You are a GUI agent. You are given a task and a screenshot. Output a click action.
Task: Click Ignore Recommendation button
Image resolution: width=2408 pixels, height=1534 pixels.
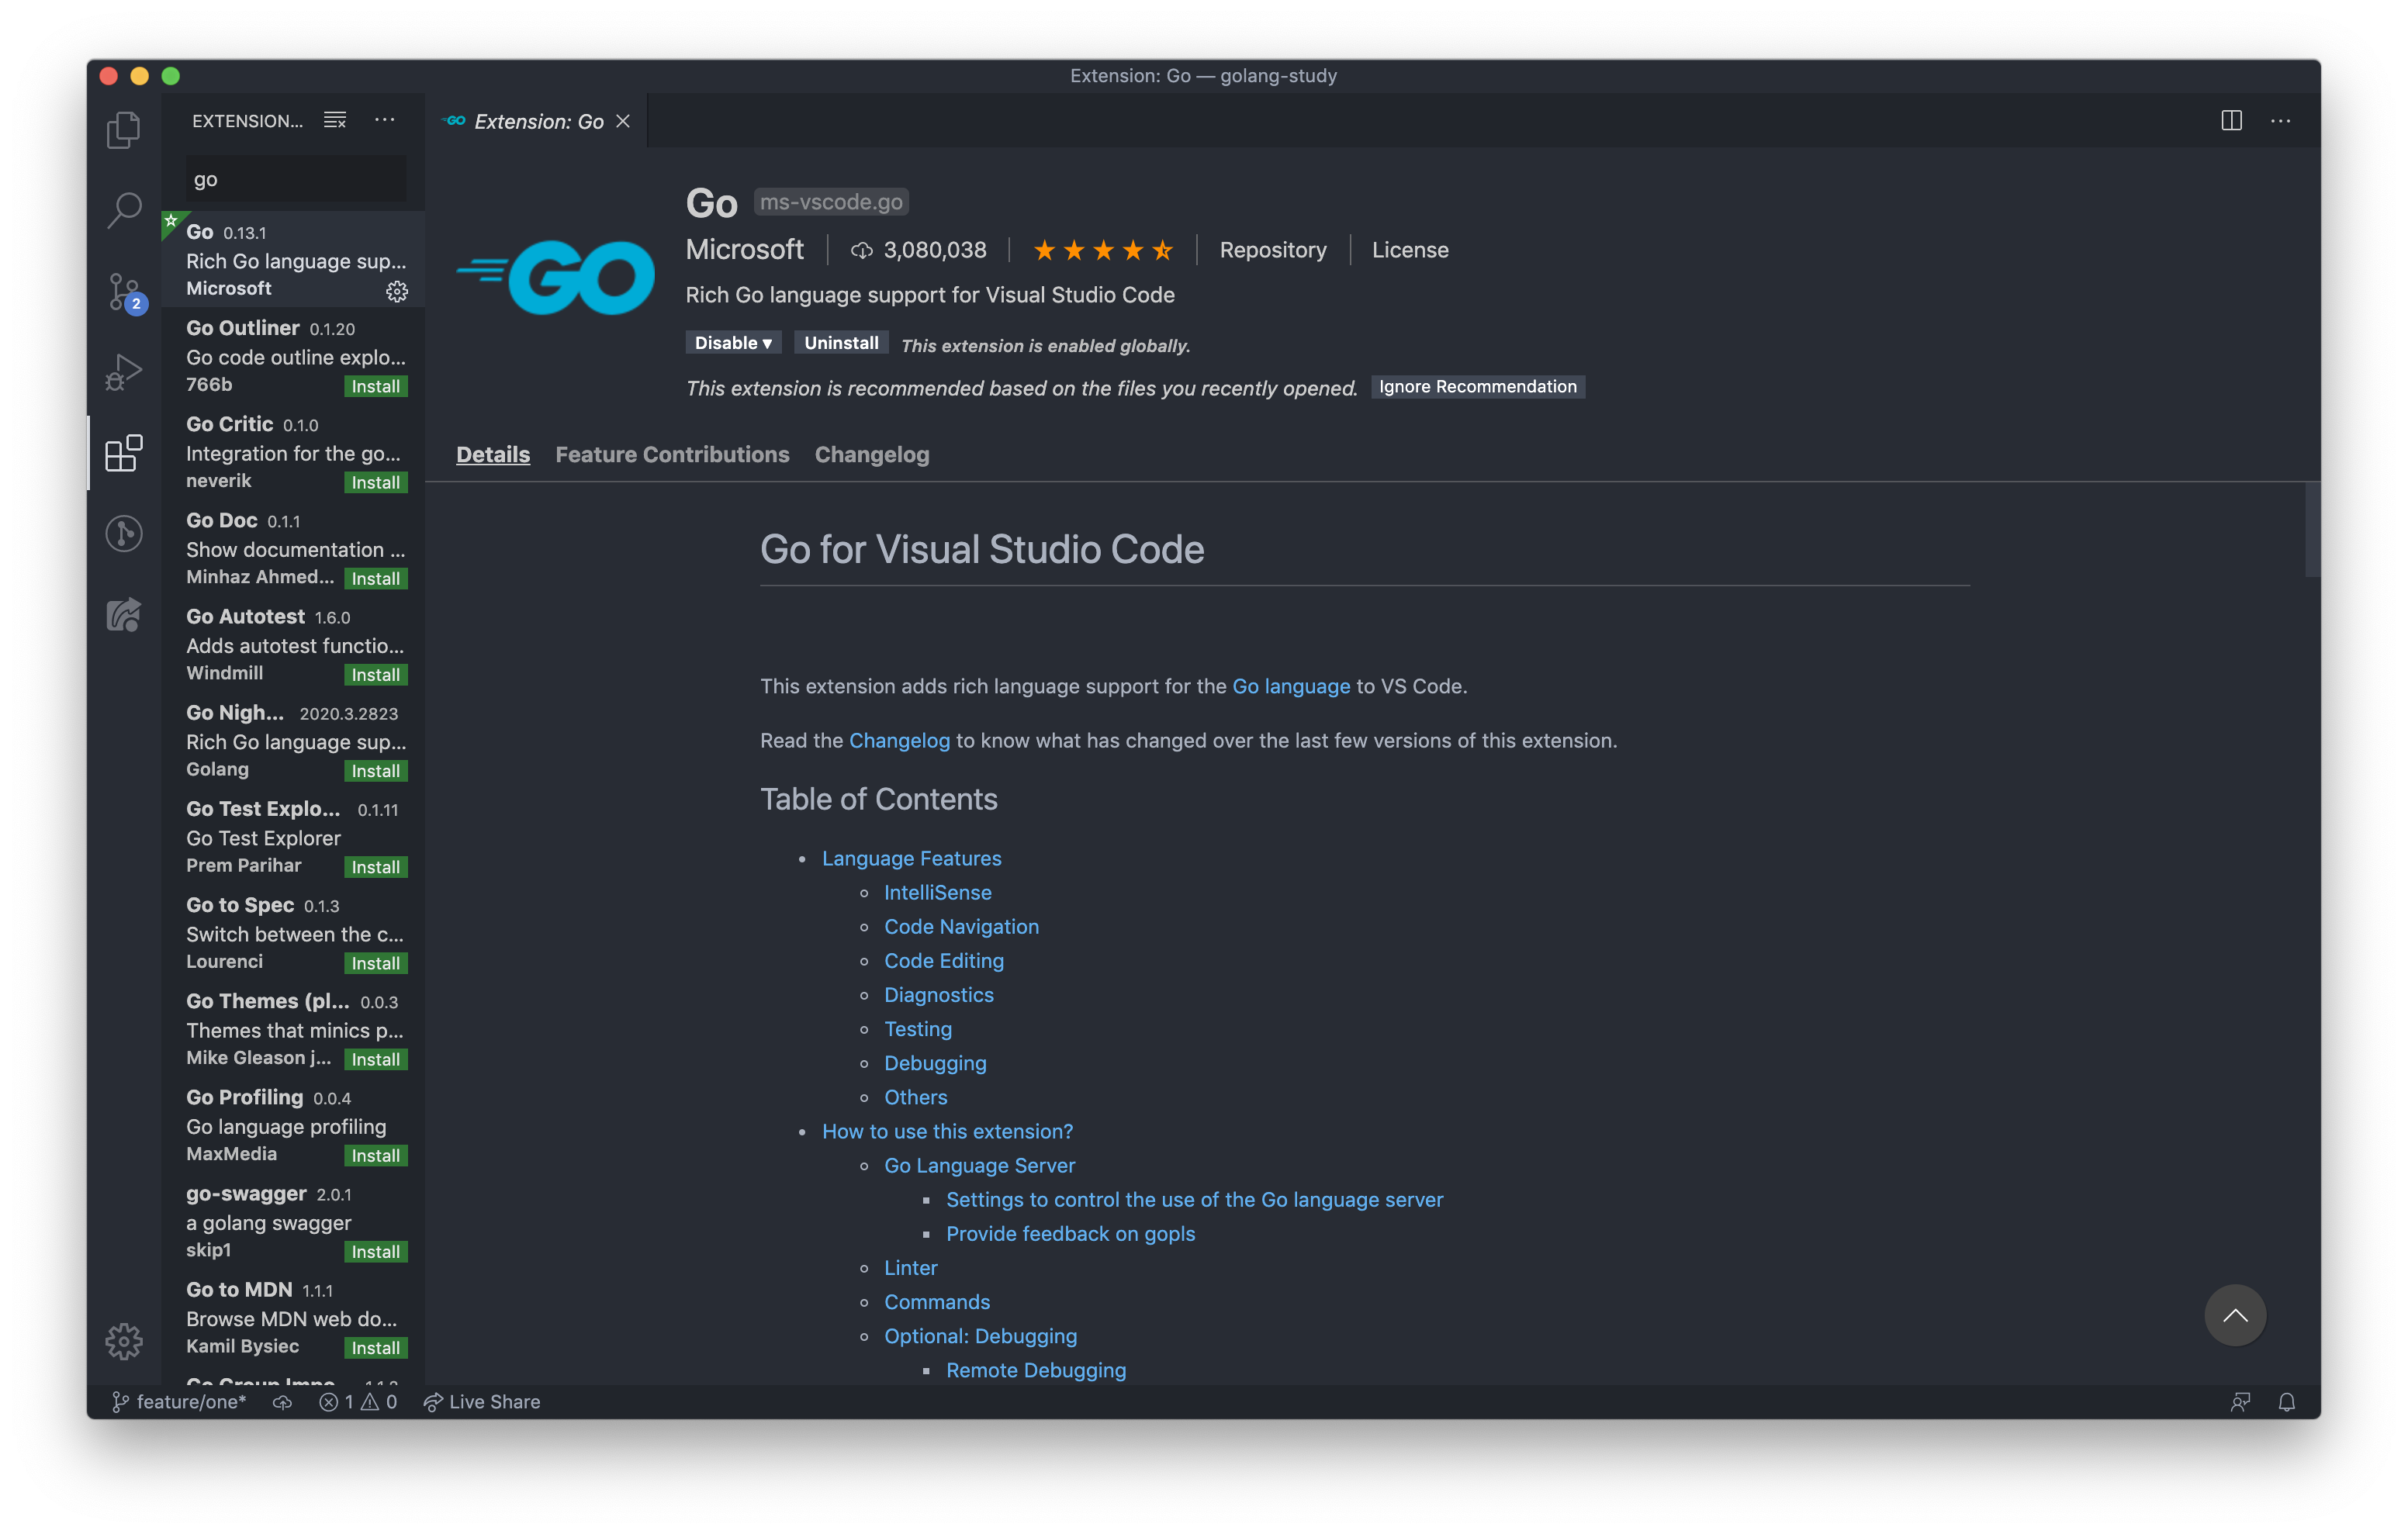[x=1477, y=387]
